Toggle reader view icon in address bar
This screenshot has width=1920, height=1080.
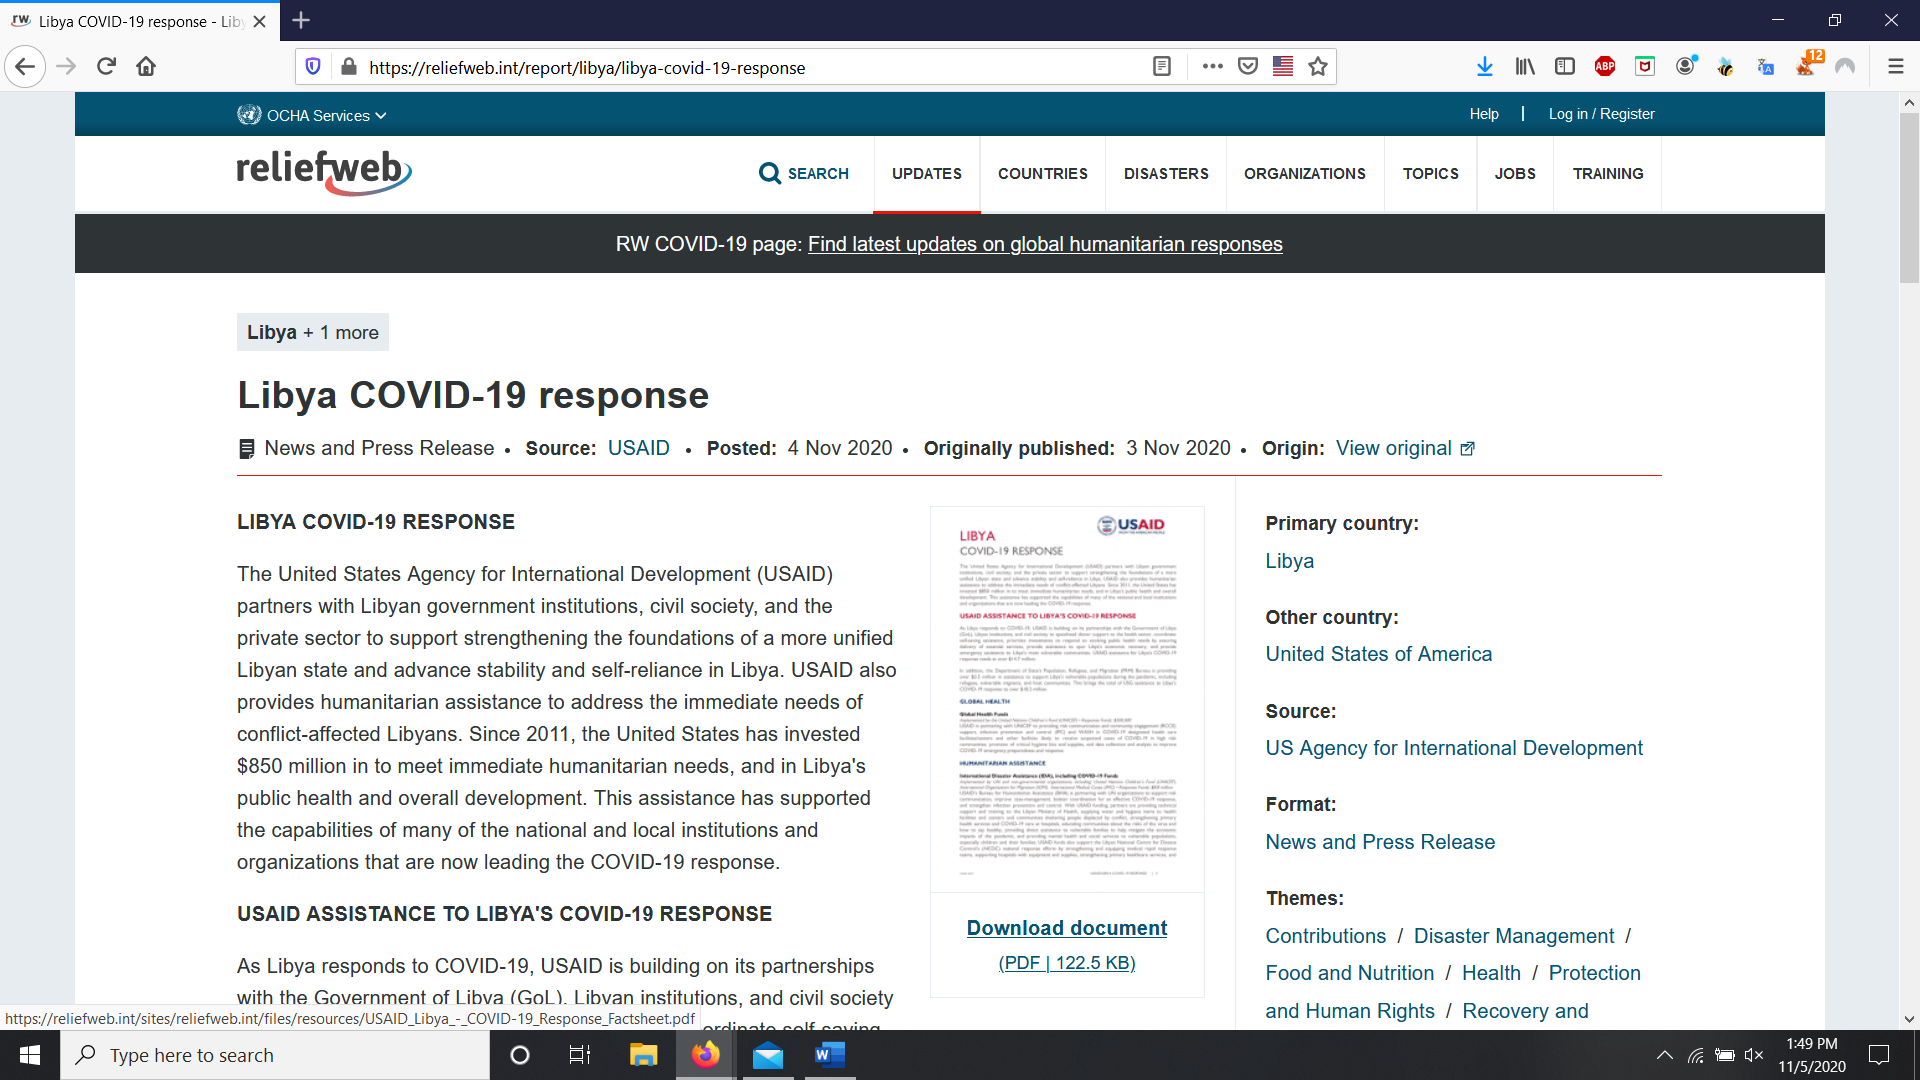point(1161,67)
